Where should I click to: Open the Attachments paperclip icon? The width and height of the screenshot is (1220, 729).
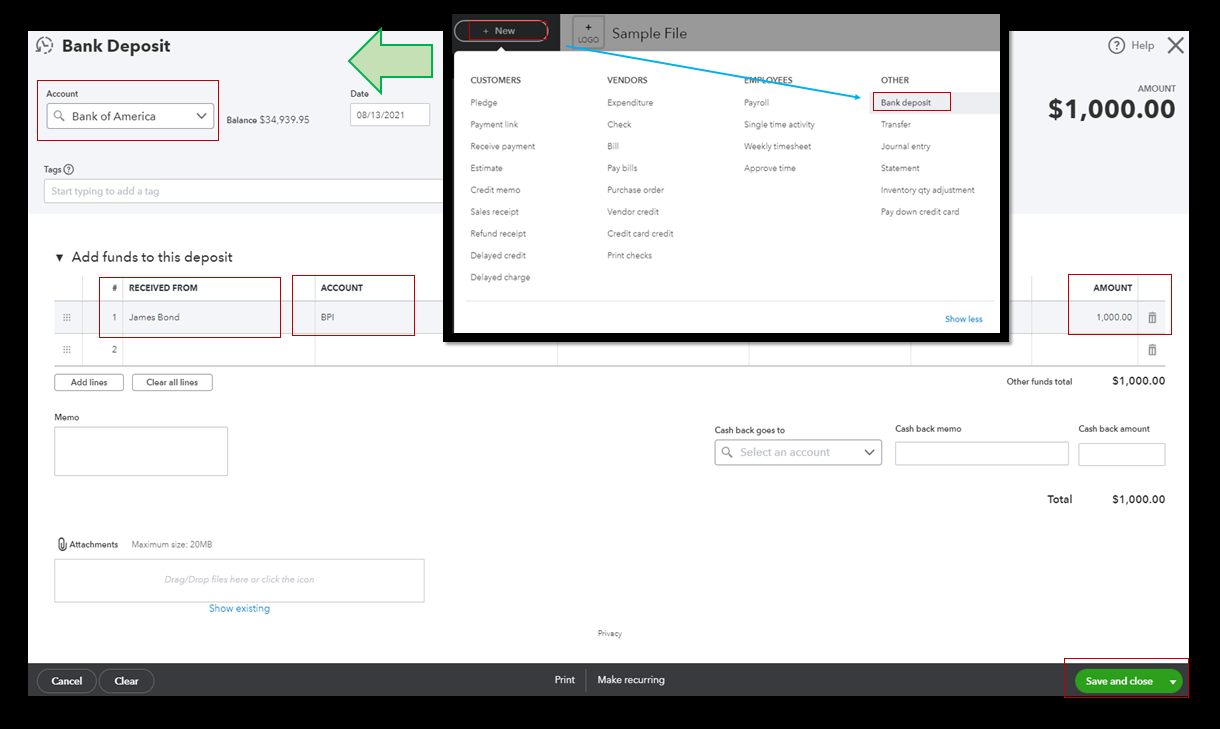pyautogui.click(x=63, y=543)
